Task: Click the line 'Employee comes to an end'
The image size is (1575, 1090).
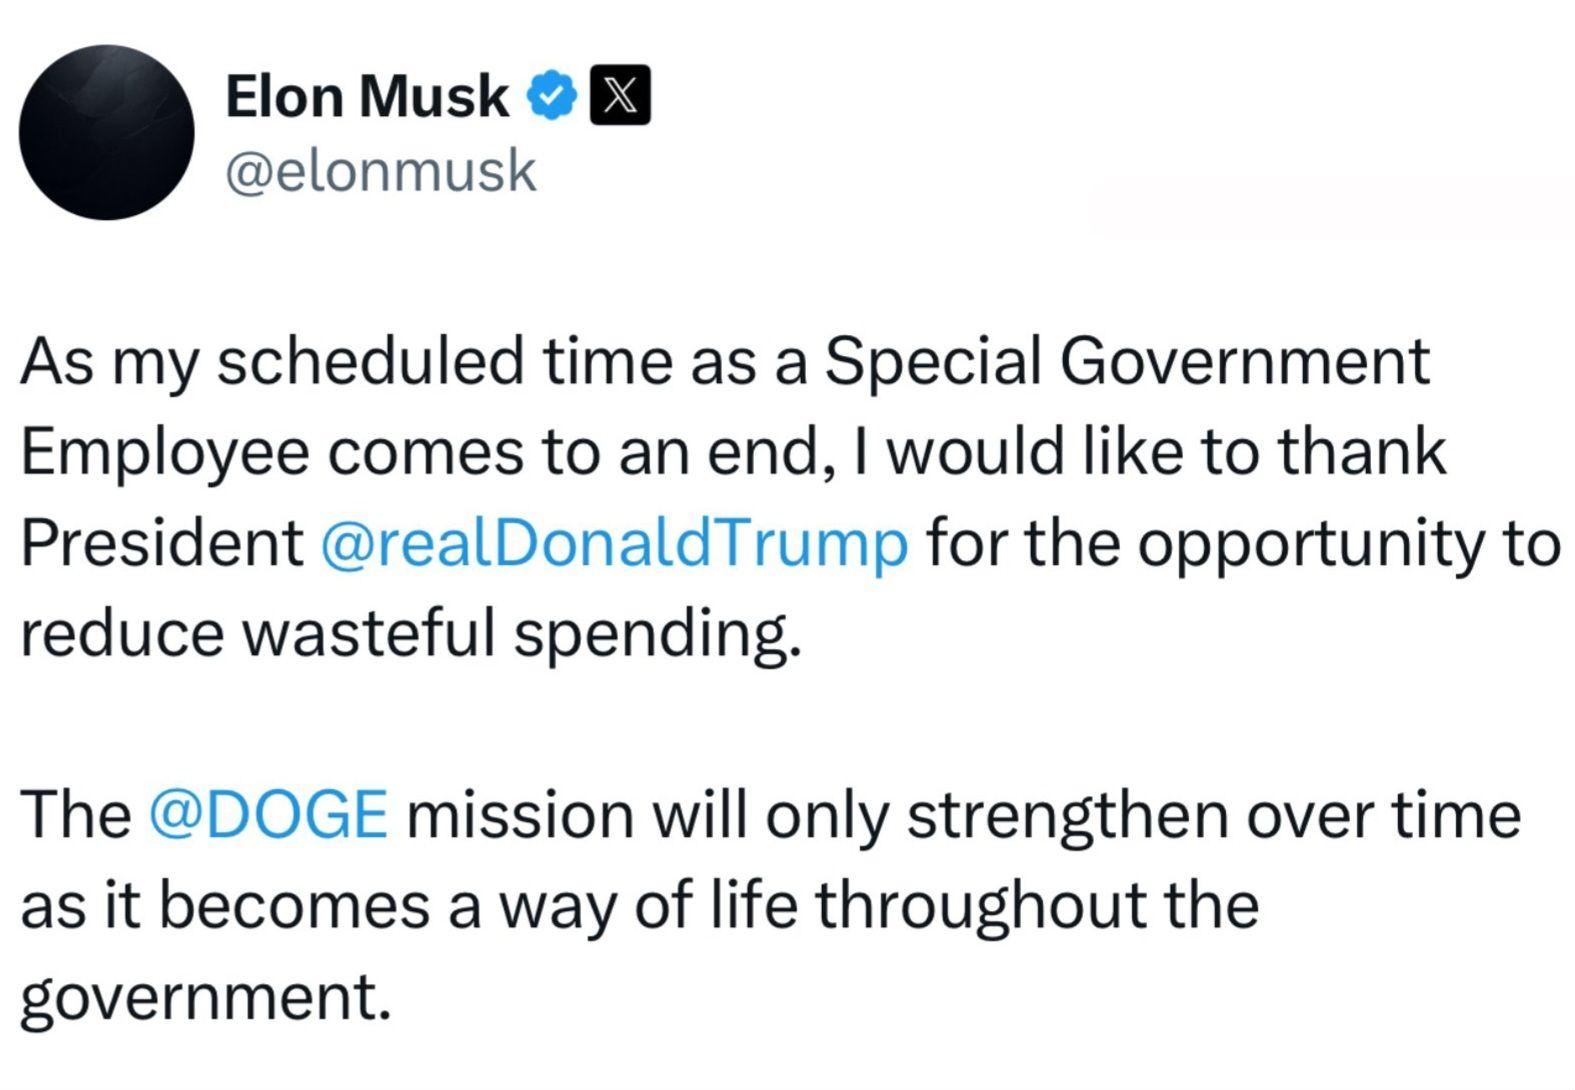Action: click(x=732, y=452)
